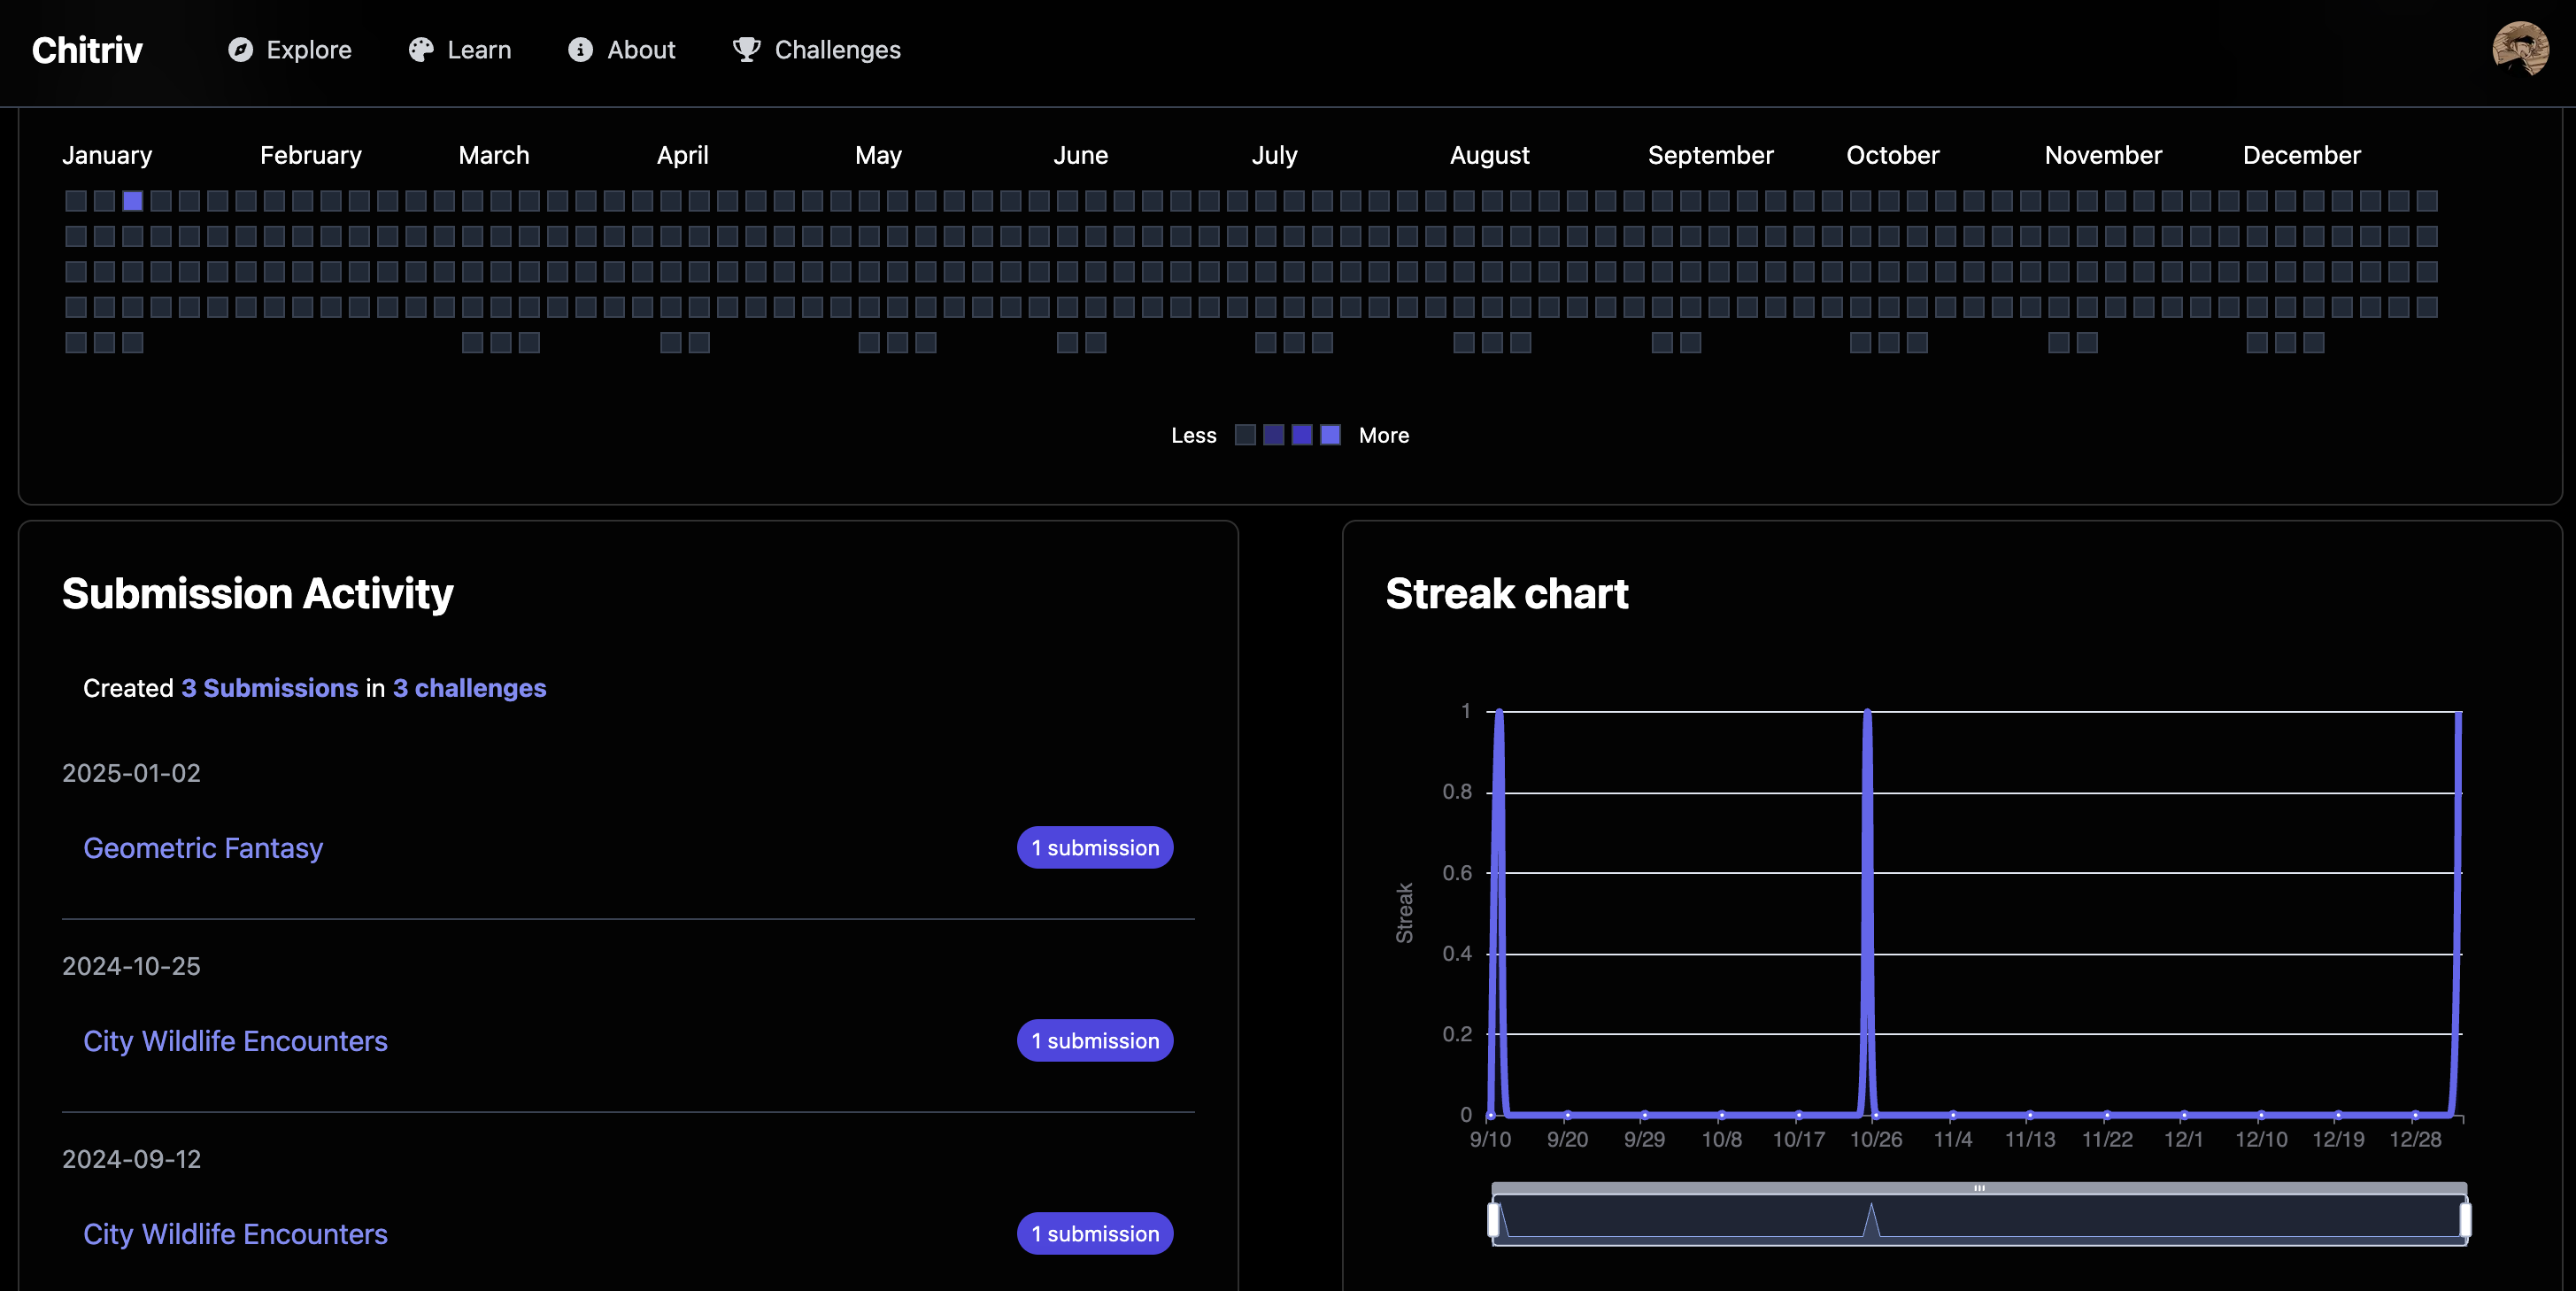Open the Learn menu item
This screenshot has height=1291, width=2576.
[479, 50]
